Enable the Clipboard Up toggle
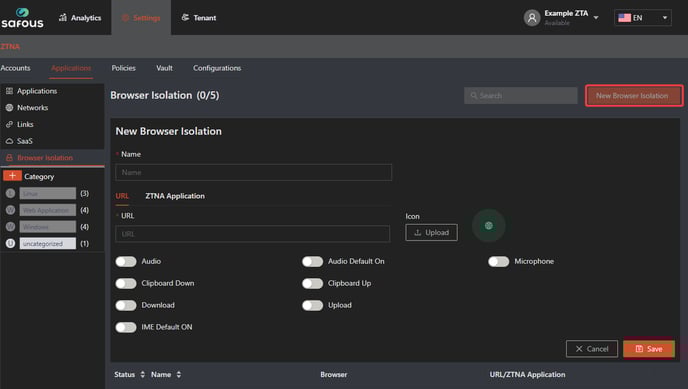 [x=312, y=283]
